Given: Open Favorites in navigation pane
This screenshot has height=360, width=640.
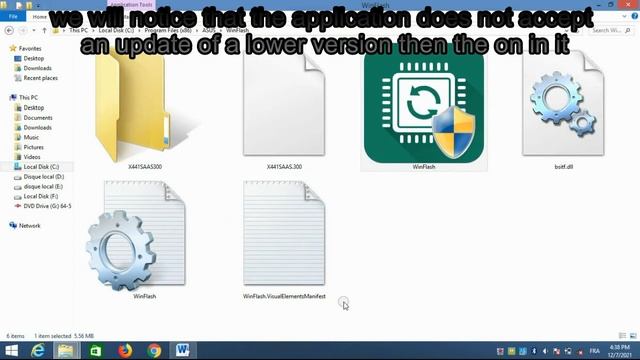Looking at the screenshot, I should point(30,48).
